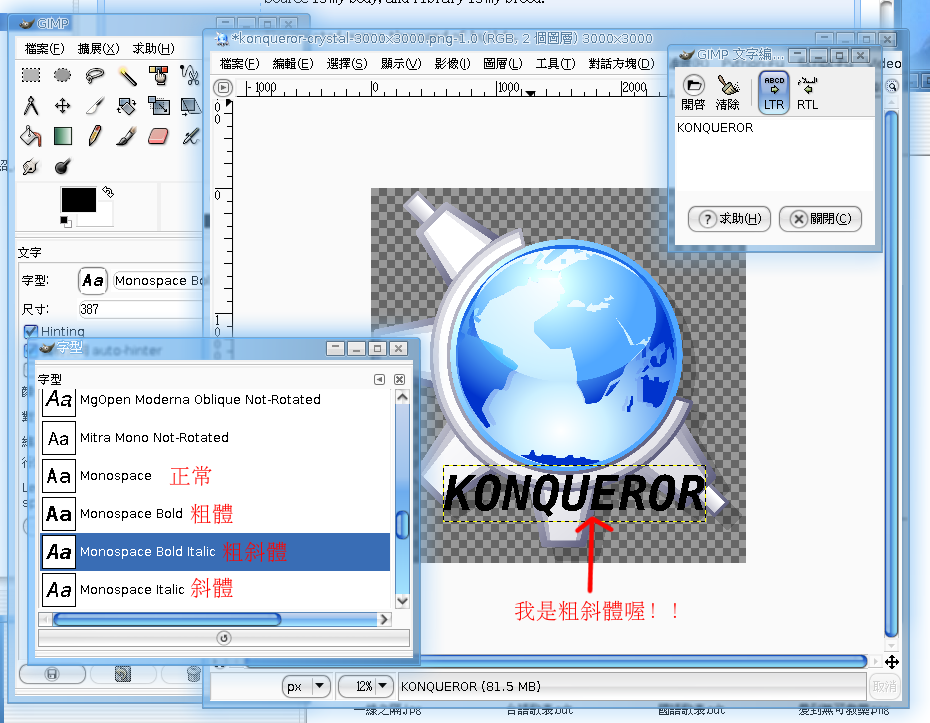Click image navigation cross icon

(x=891, y=662)
